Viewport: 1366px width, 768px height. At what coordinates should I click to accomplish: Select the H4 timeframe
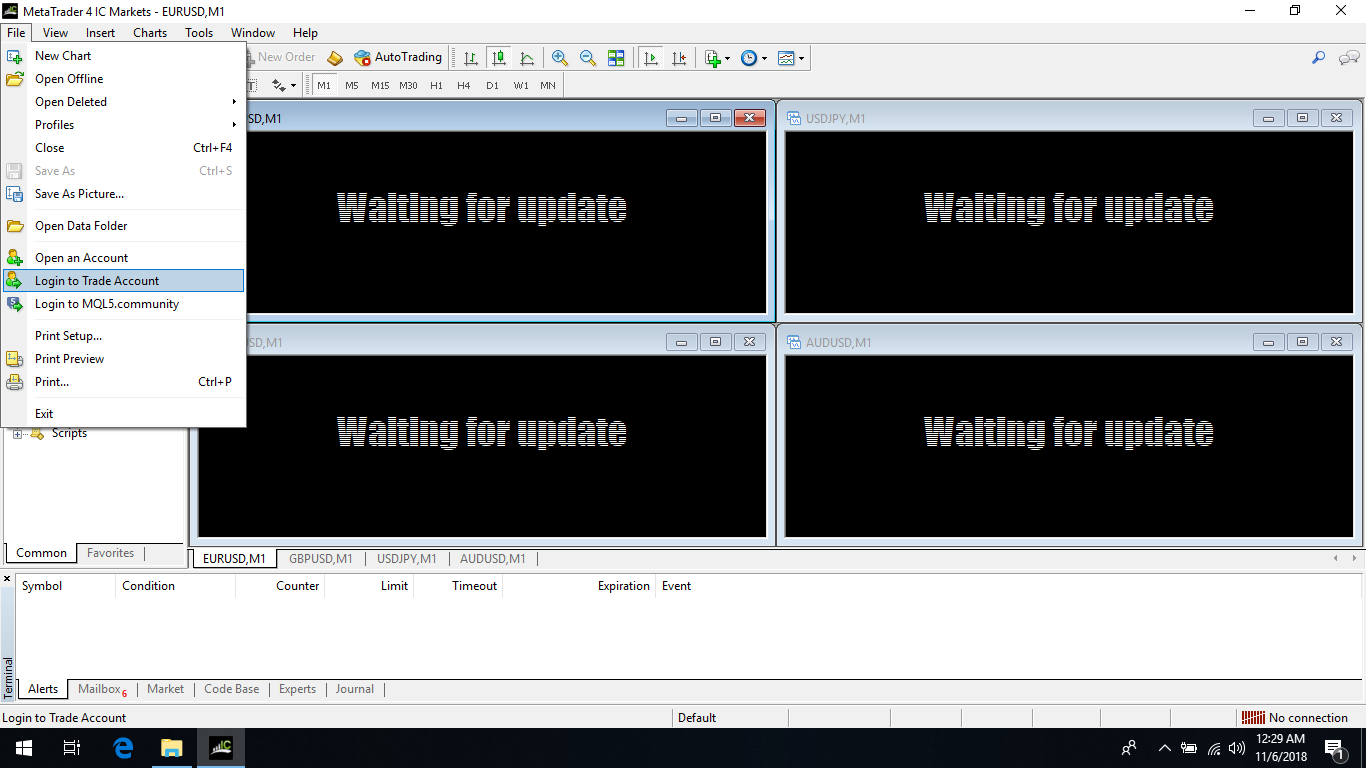pos(464,86)
